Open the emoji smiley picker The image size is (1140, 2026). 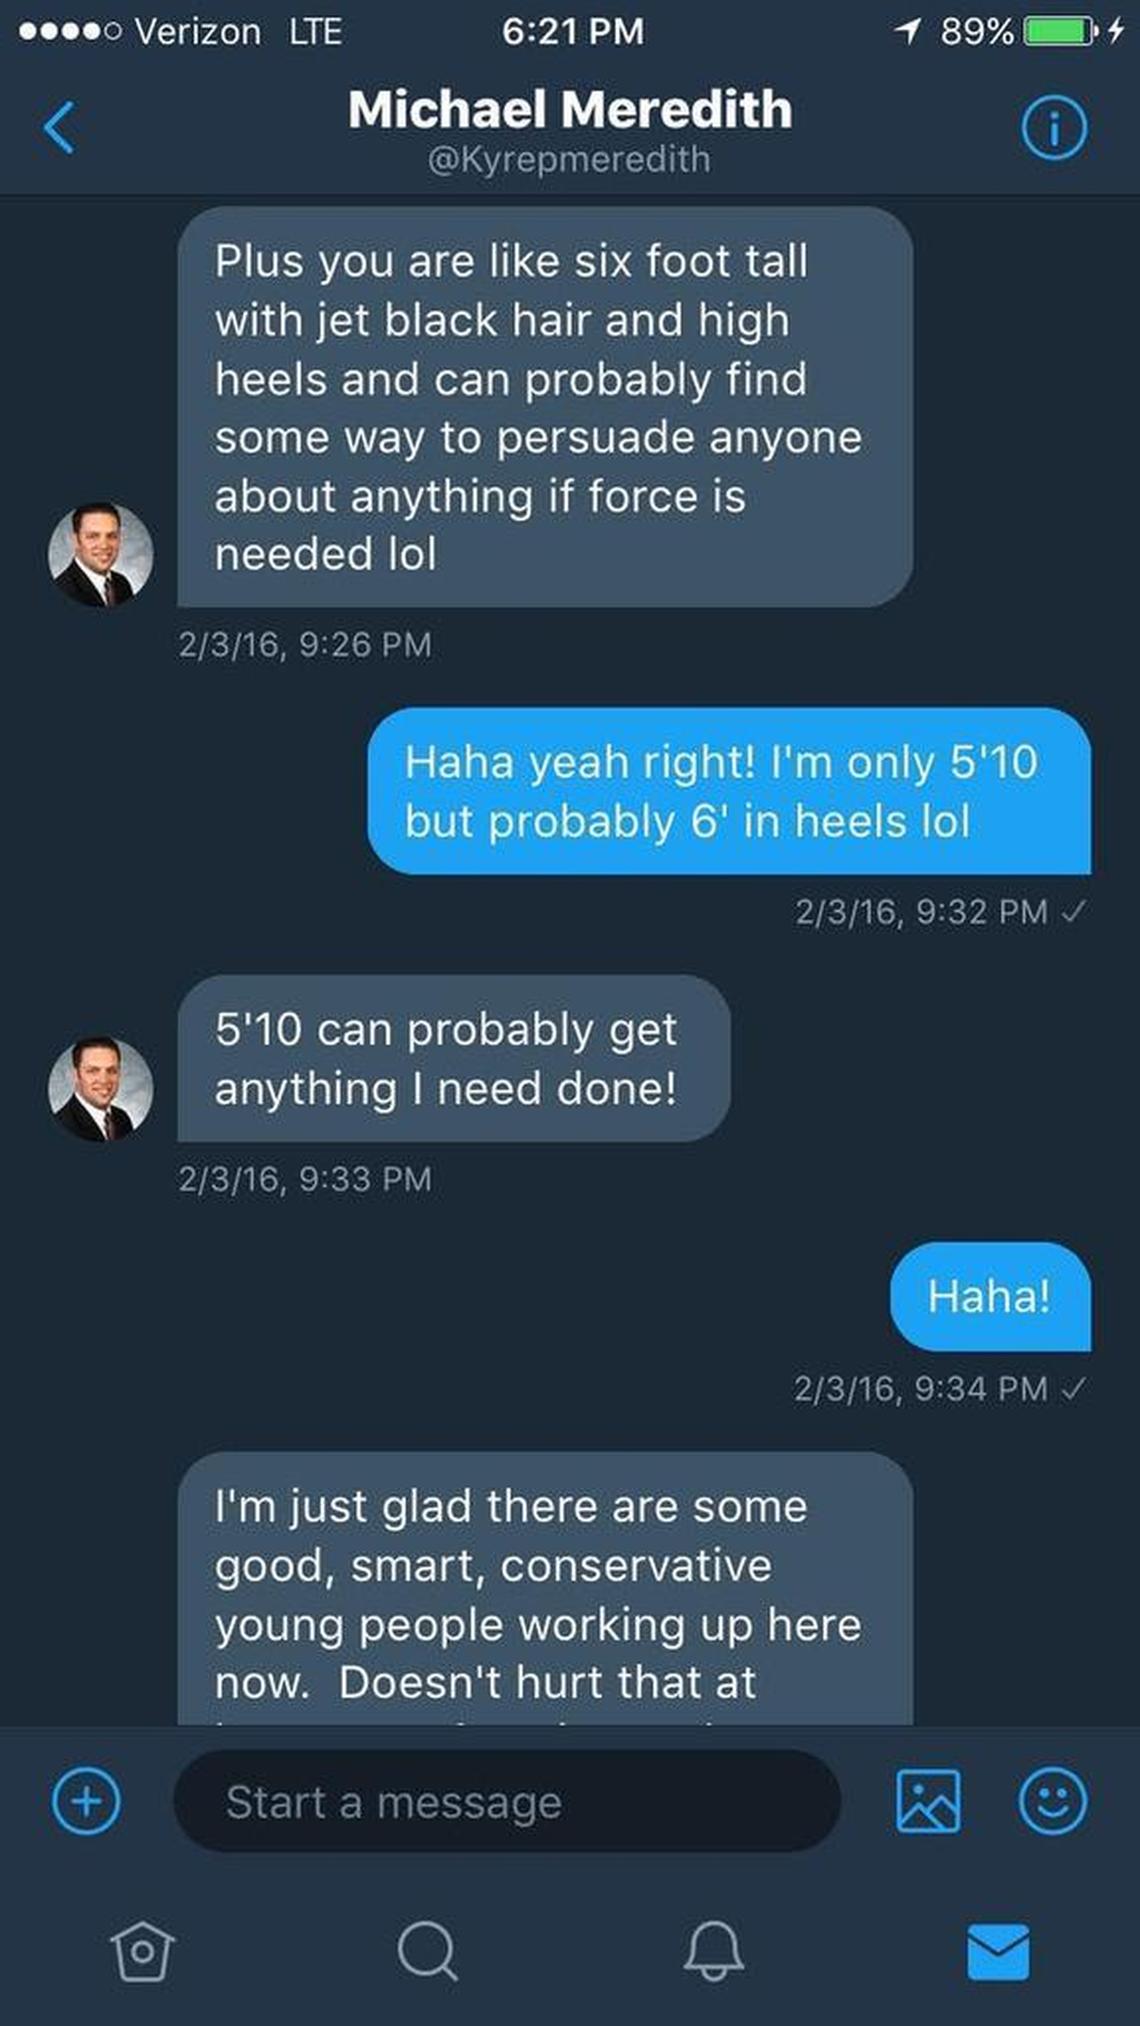[1052, 1801]
